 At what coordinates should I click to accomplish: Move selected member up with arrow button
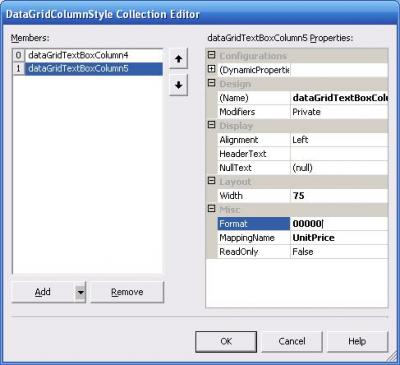[x=179, y=59]
